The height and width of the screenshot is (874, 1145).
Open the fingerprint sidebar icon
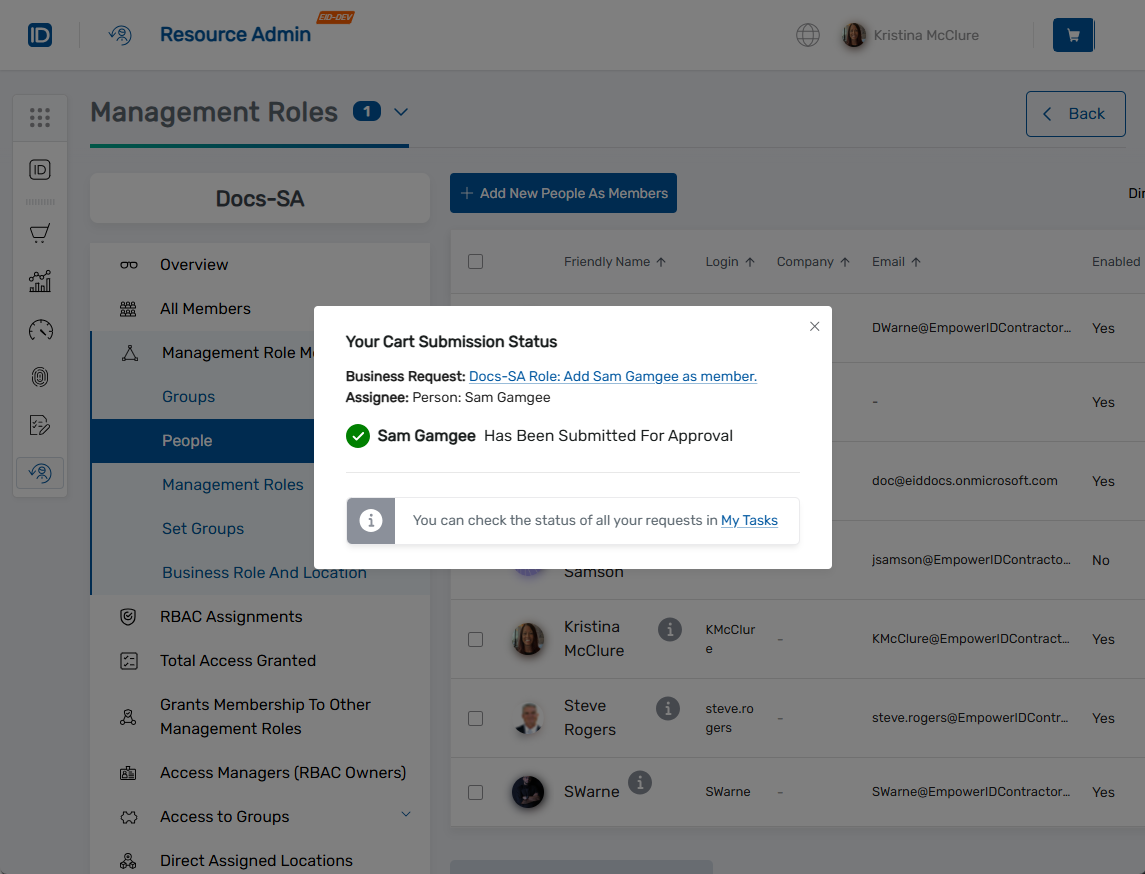(40, 377)
